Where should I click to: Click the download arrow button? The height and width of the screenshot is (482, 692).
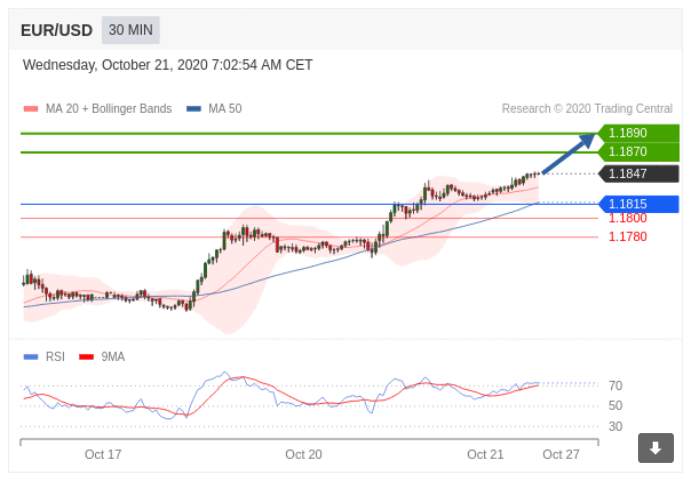(655, 448)
